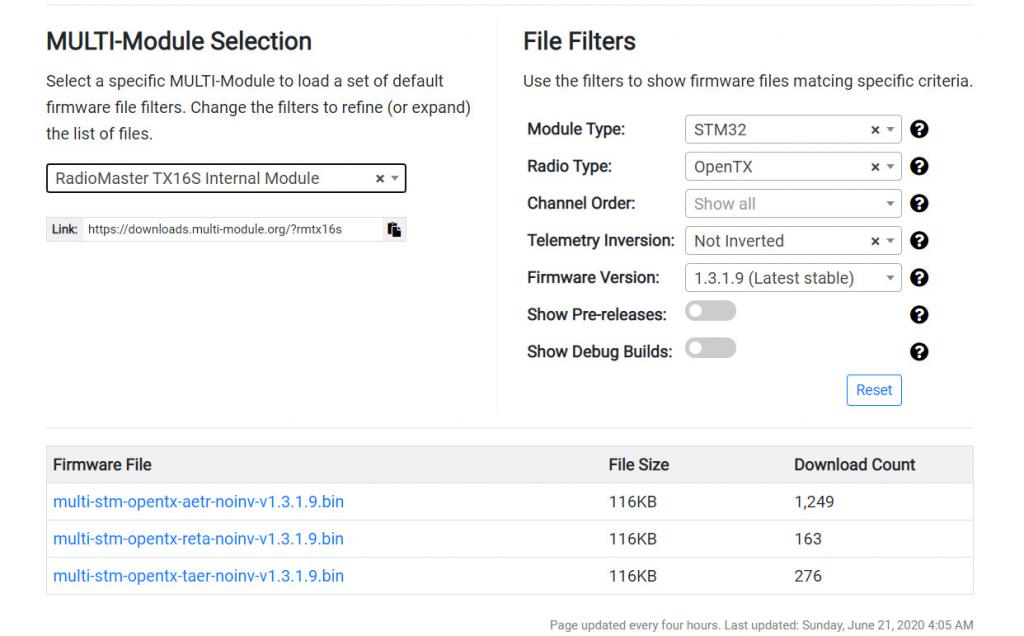Copy the module link to clipboard
1024x636 pixels.
(x=394, y=229)
